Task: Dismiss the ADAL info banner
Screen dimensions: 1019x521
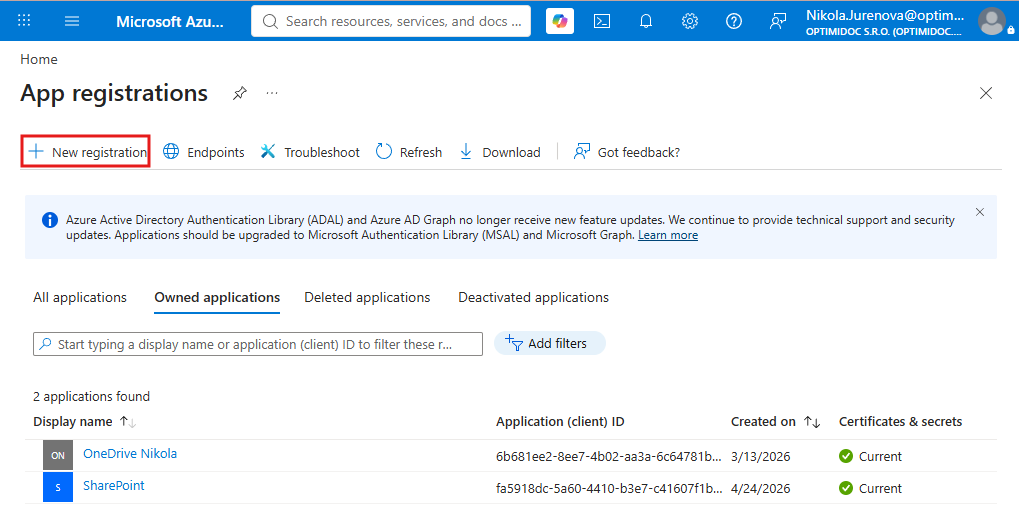Action: tap(980, 212)
